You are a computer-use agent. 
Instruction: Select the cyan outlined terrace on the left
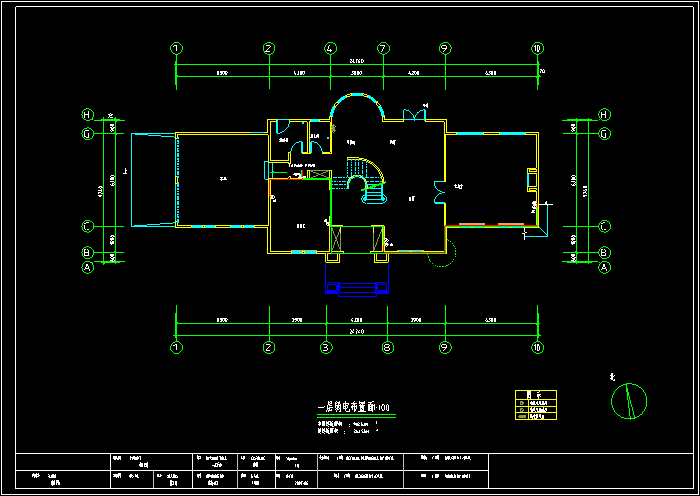tap(152, 179)
